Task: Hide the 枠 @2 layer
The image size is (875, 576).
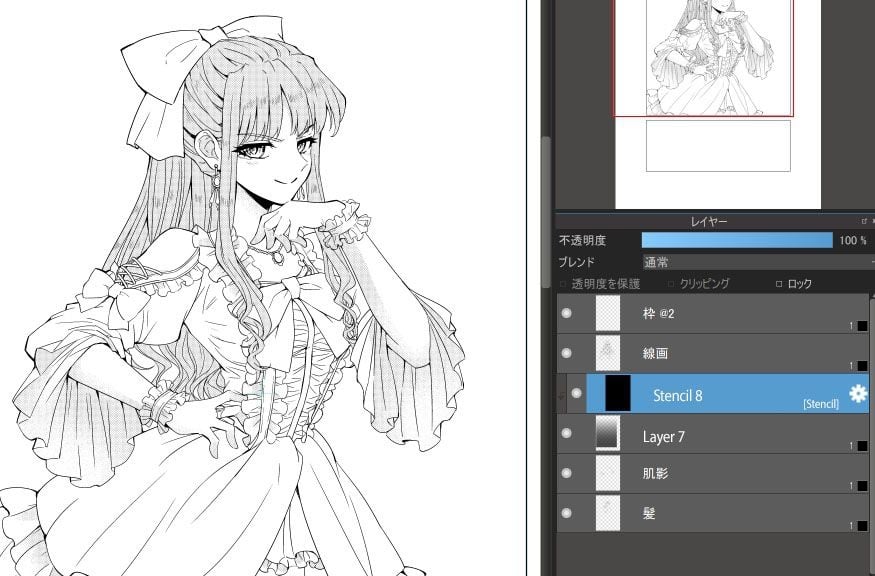Action: pos(566,313)
